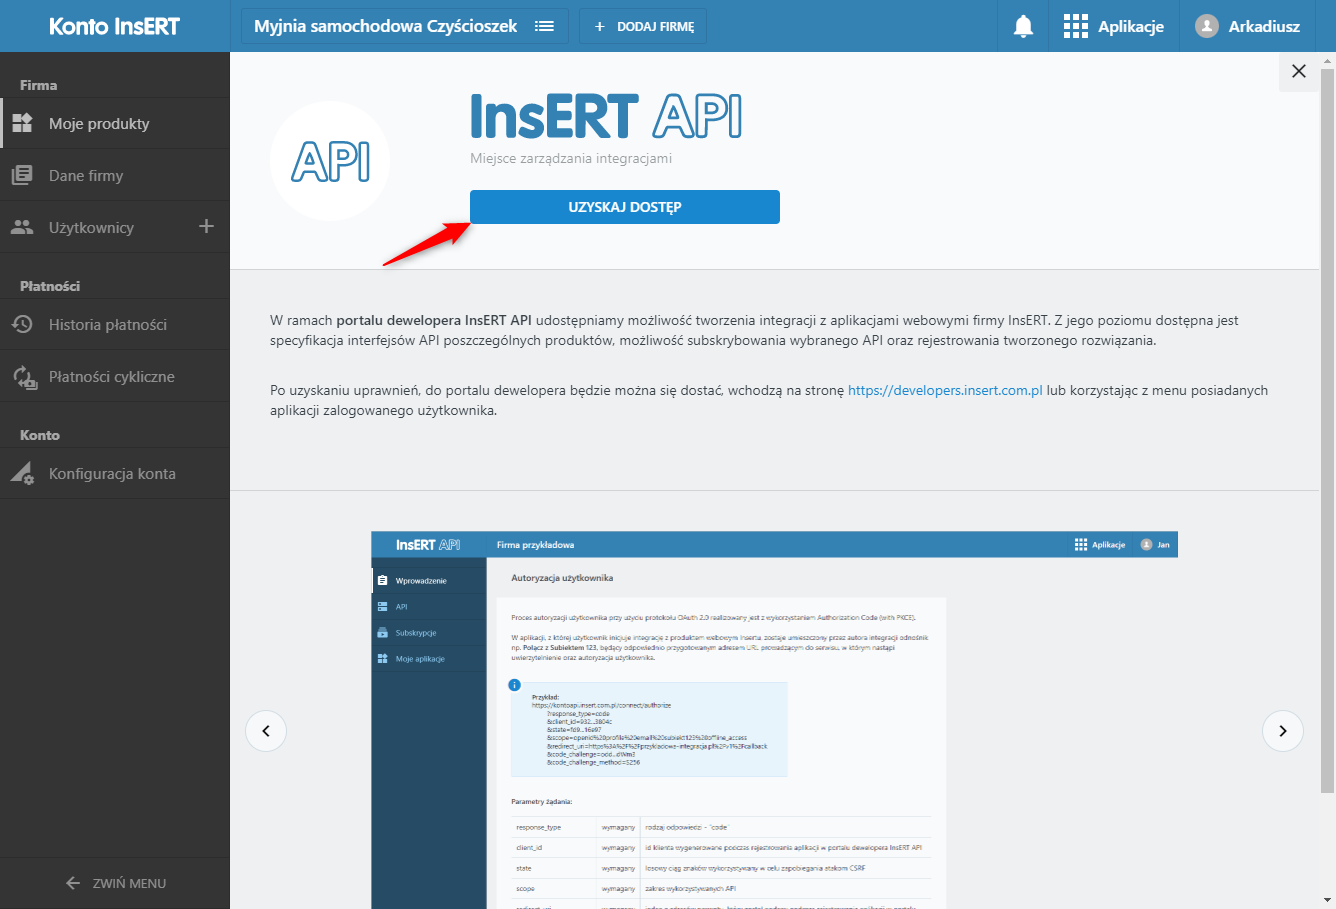Click the Moje produkty icon
Screen dimensions: 1336x909
pyautogui.click(x=22, y=124)
